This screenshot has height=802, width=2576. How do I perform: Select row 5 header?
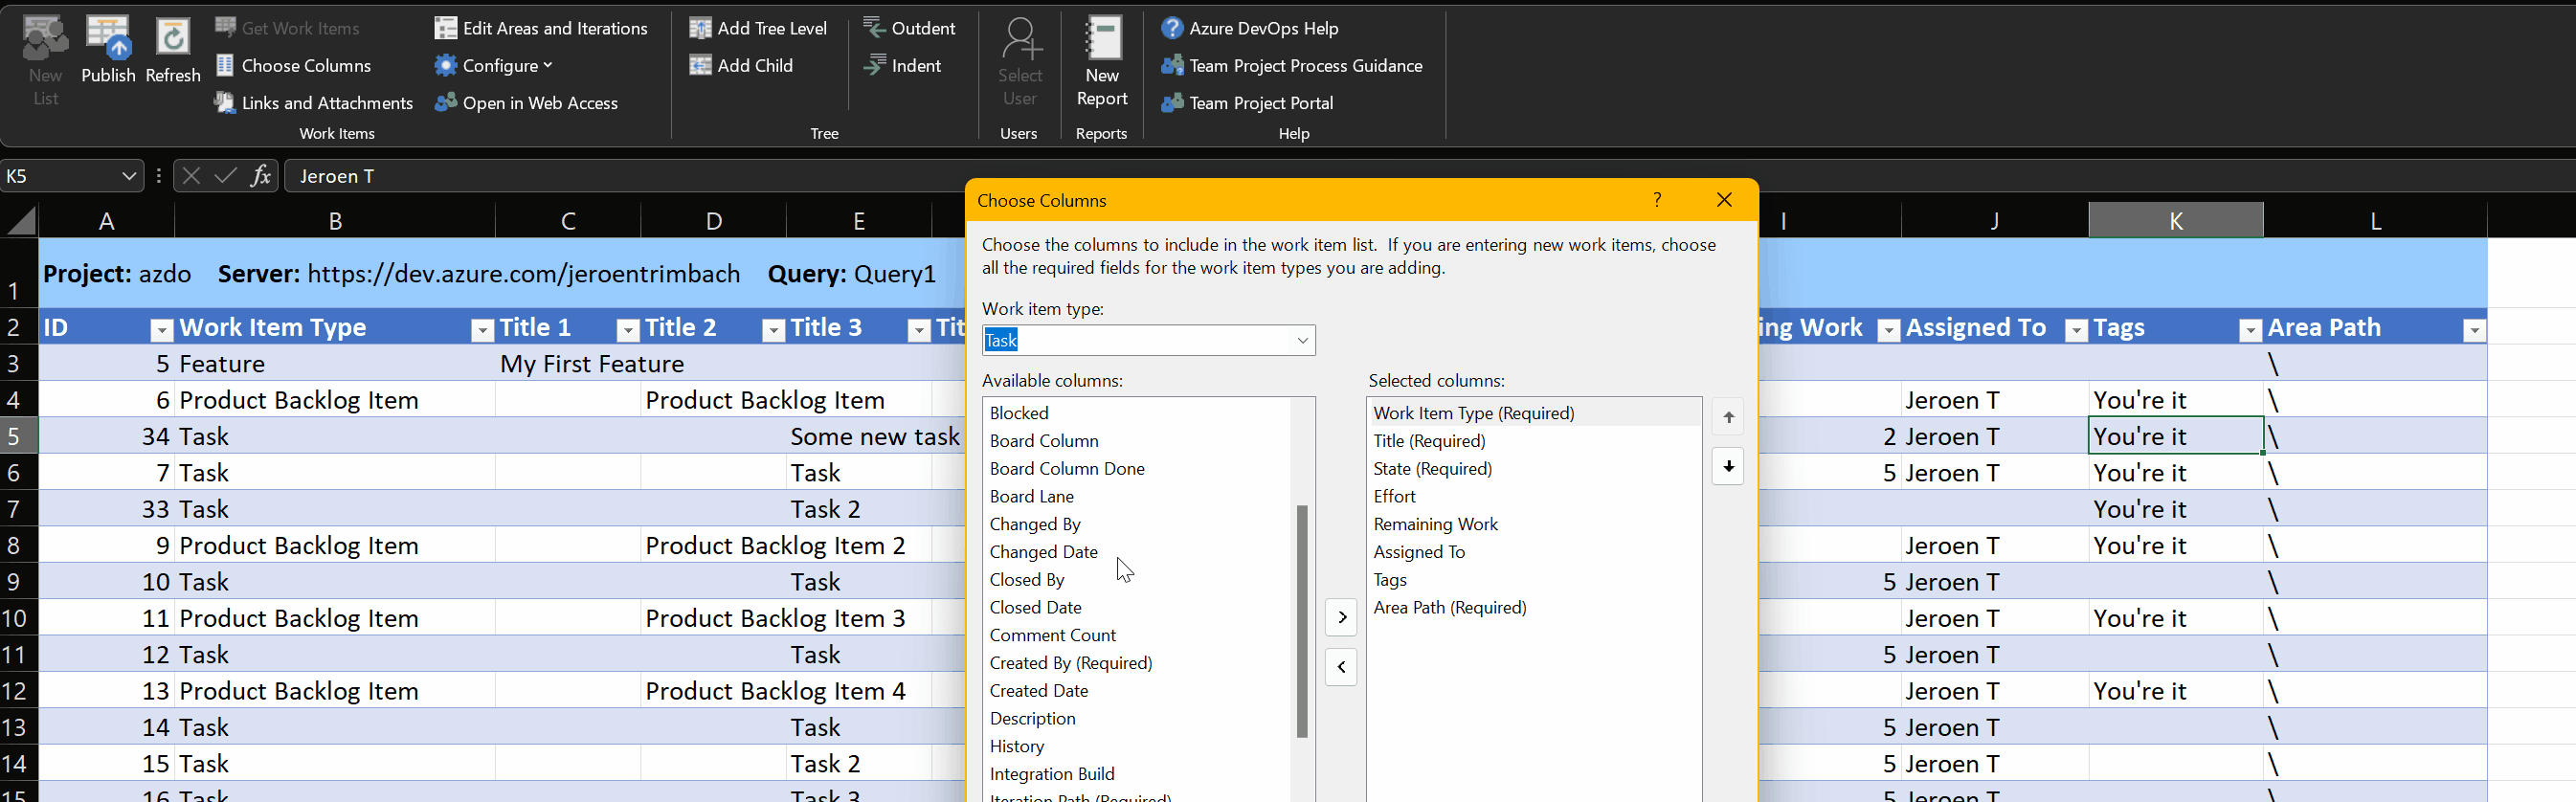19,436
